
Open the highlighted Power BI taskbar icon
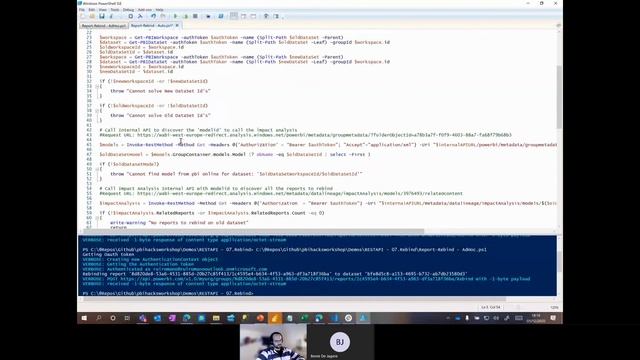coord(275,318)
